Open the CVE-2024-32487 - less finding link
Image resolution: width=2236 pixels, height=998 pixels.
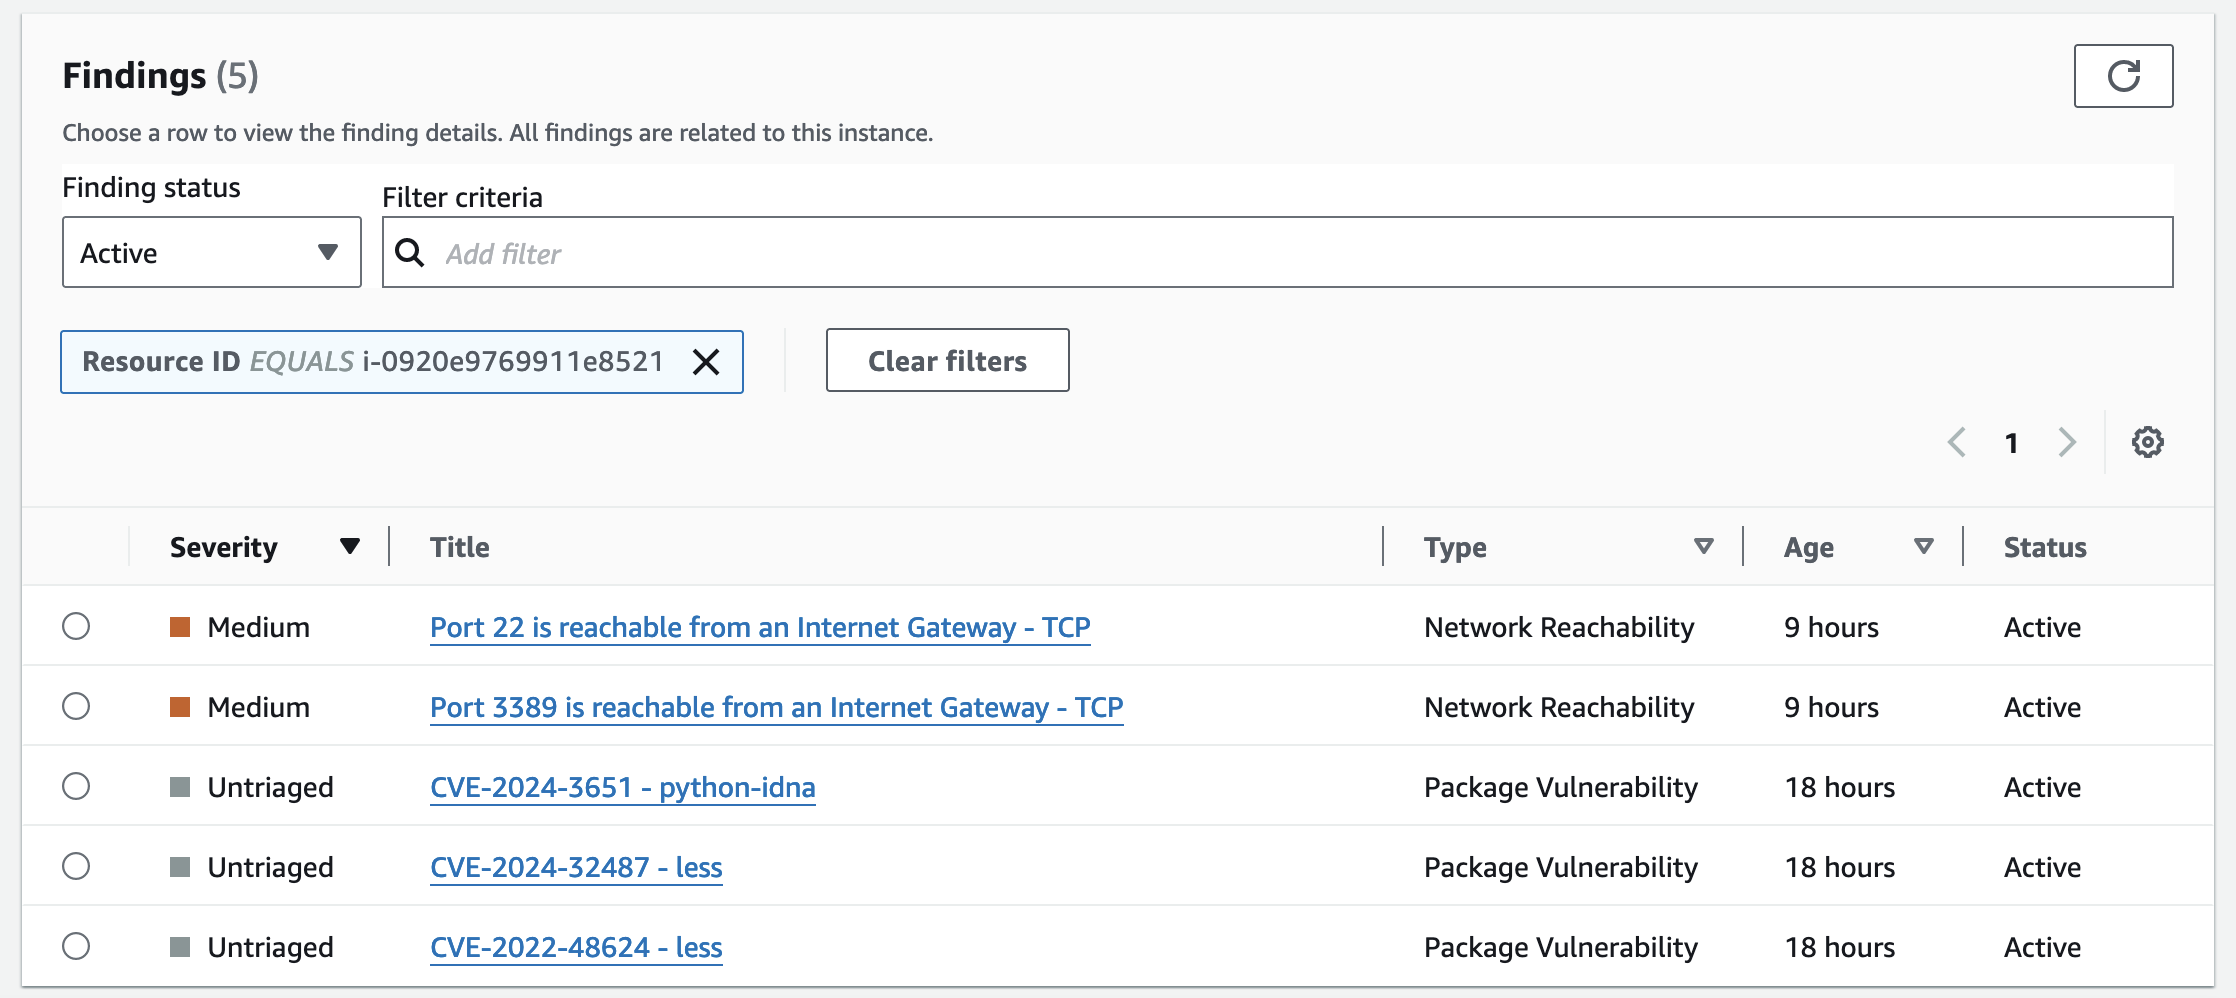[x=576, y=867]
